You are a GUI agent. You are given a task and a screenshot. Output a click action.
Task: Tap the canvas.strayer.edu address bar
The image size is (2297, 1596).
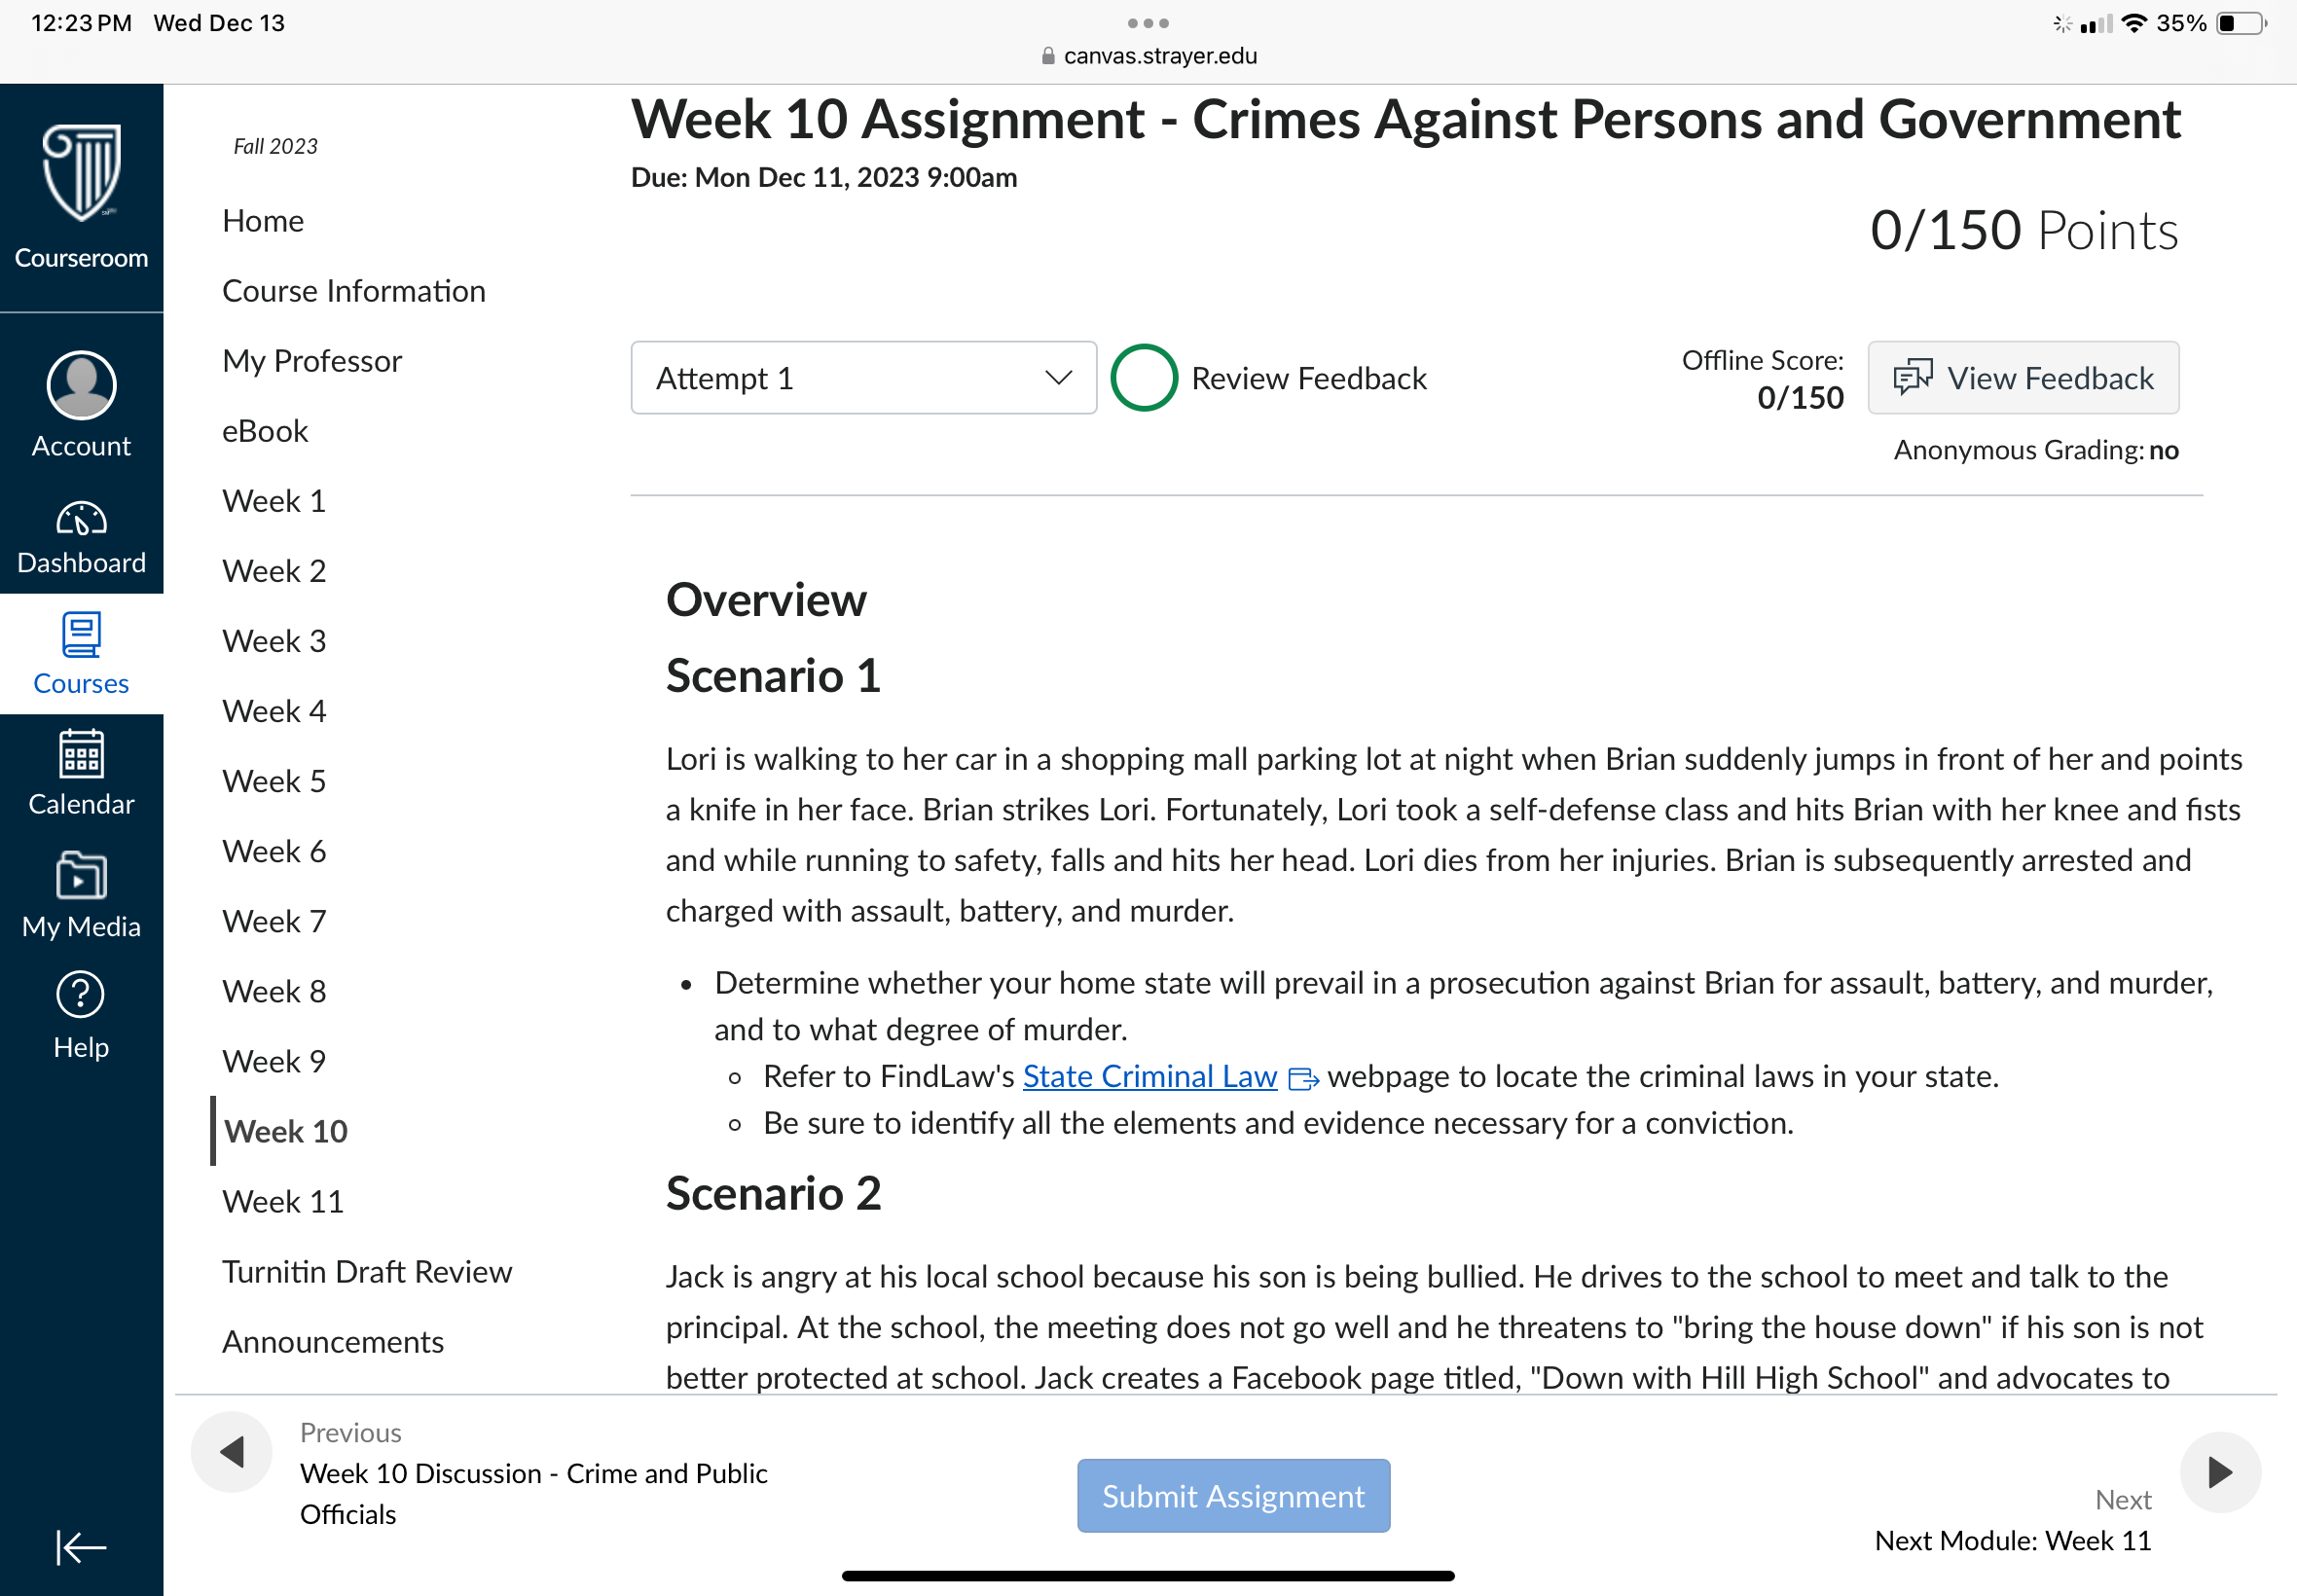[x=1148, y=56]
